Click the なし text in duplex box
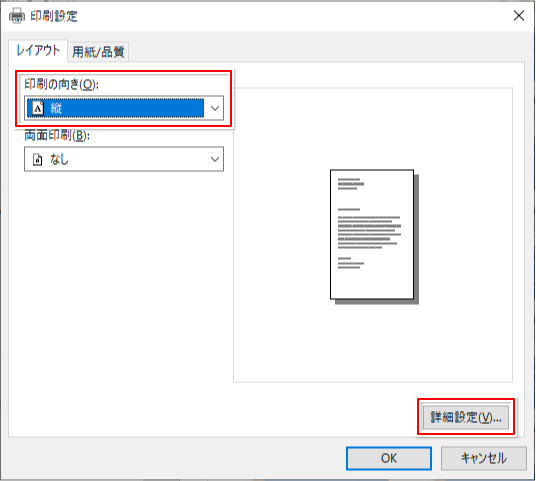 (x=59, y=159)
